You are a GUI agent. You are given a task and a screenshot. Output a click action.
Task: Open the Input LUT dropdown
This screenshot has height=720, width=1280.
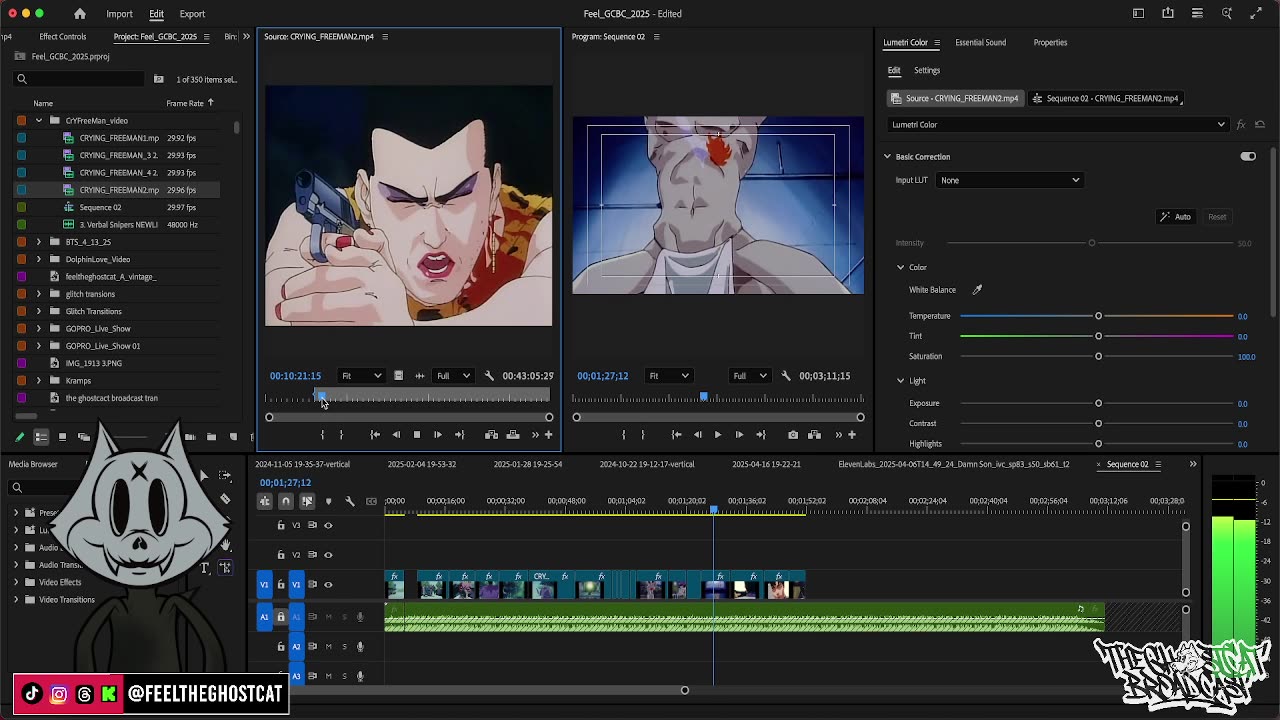(x=1010, y=180)
